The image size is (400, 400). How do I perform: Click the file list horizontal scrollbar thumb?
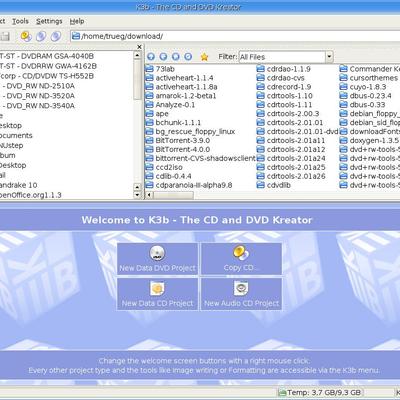tap(173, 195)
